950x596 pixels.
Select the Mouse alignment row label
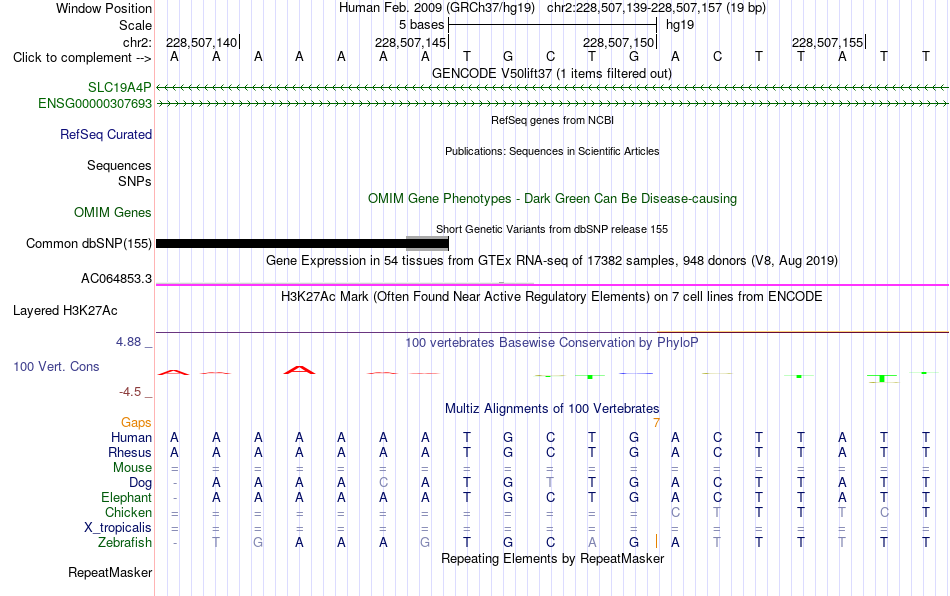click(132, 468)
